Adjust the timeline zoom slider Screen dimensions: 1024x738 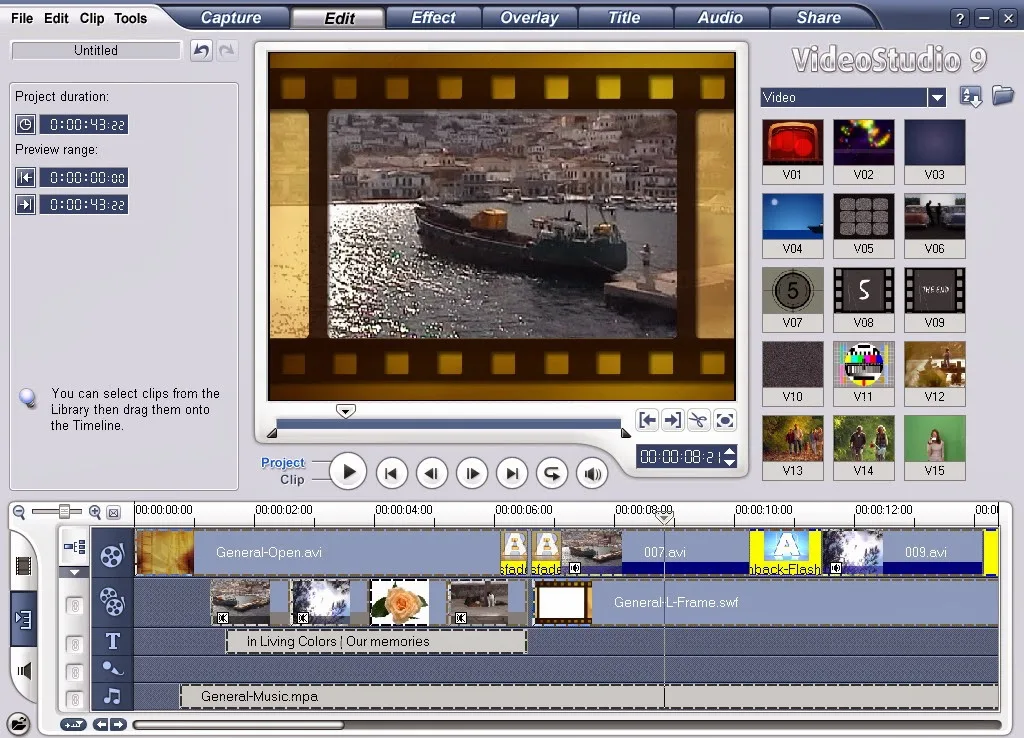tap(64, 512)
